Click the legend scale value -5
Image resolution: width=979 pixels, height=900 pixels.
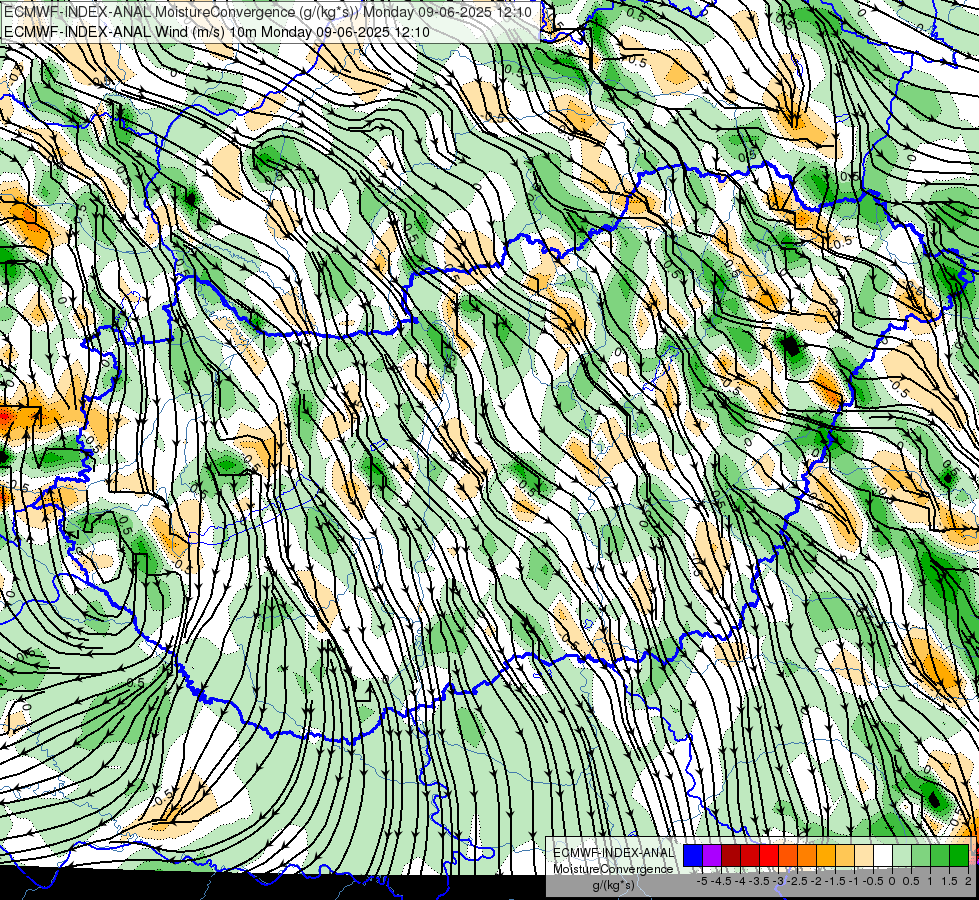tap(702, 881)
